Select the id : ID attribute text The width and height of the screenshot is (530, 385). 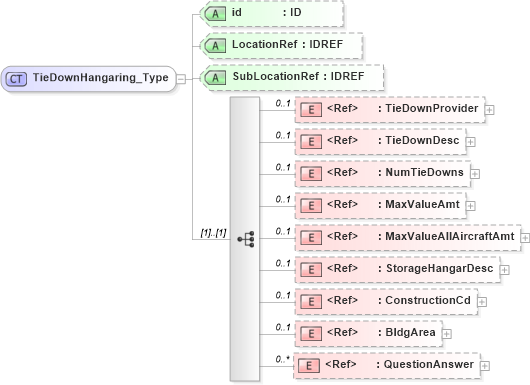coord(266,13)
